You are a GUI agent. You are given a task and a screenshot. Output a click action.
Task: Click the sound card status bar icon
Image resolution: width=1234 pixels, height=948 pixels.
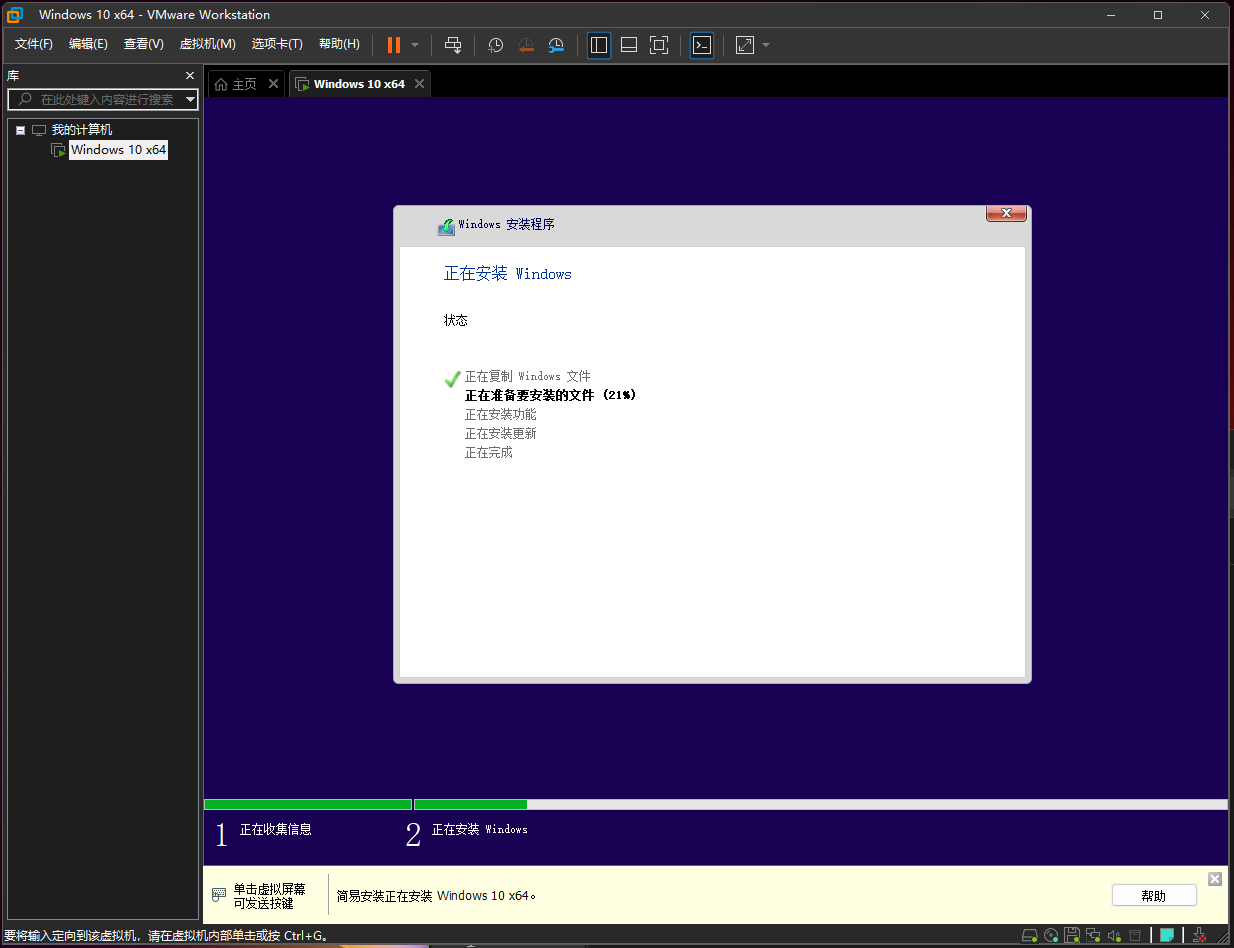(1114, 936)
